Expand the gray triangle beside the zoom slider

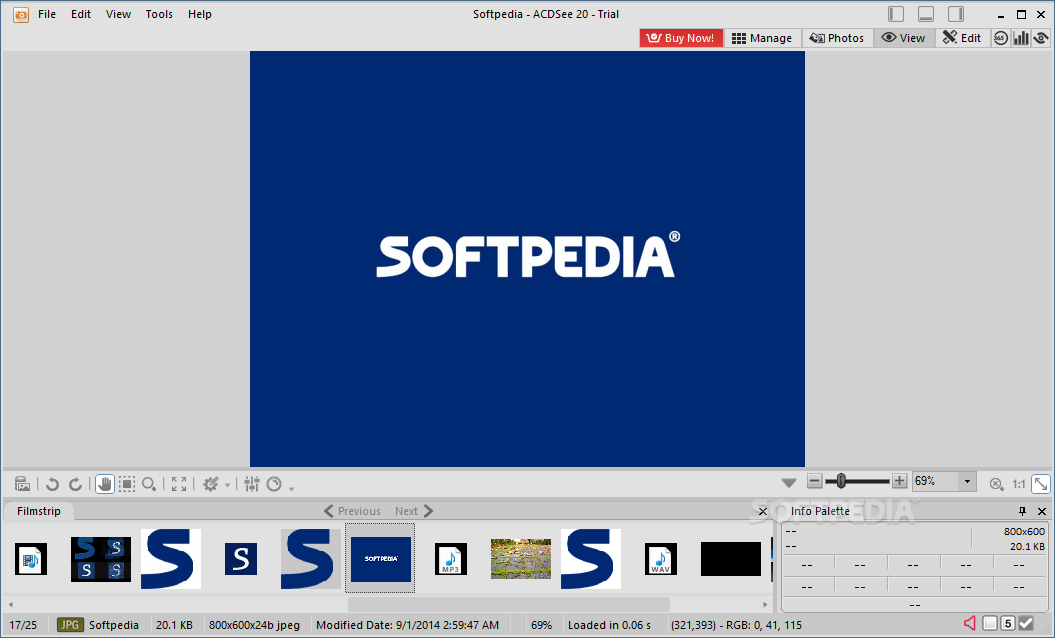pyautogui.click(x=789, y=483)
